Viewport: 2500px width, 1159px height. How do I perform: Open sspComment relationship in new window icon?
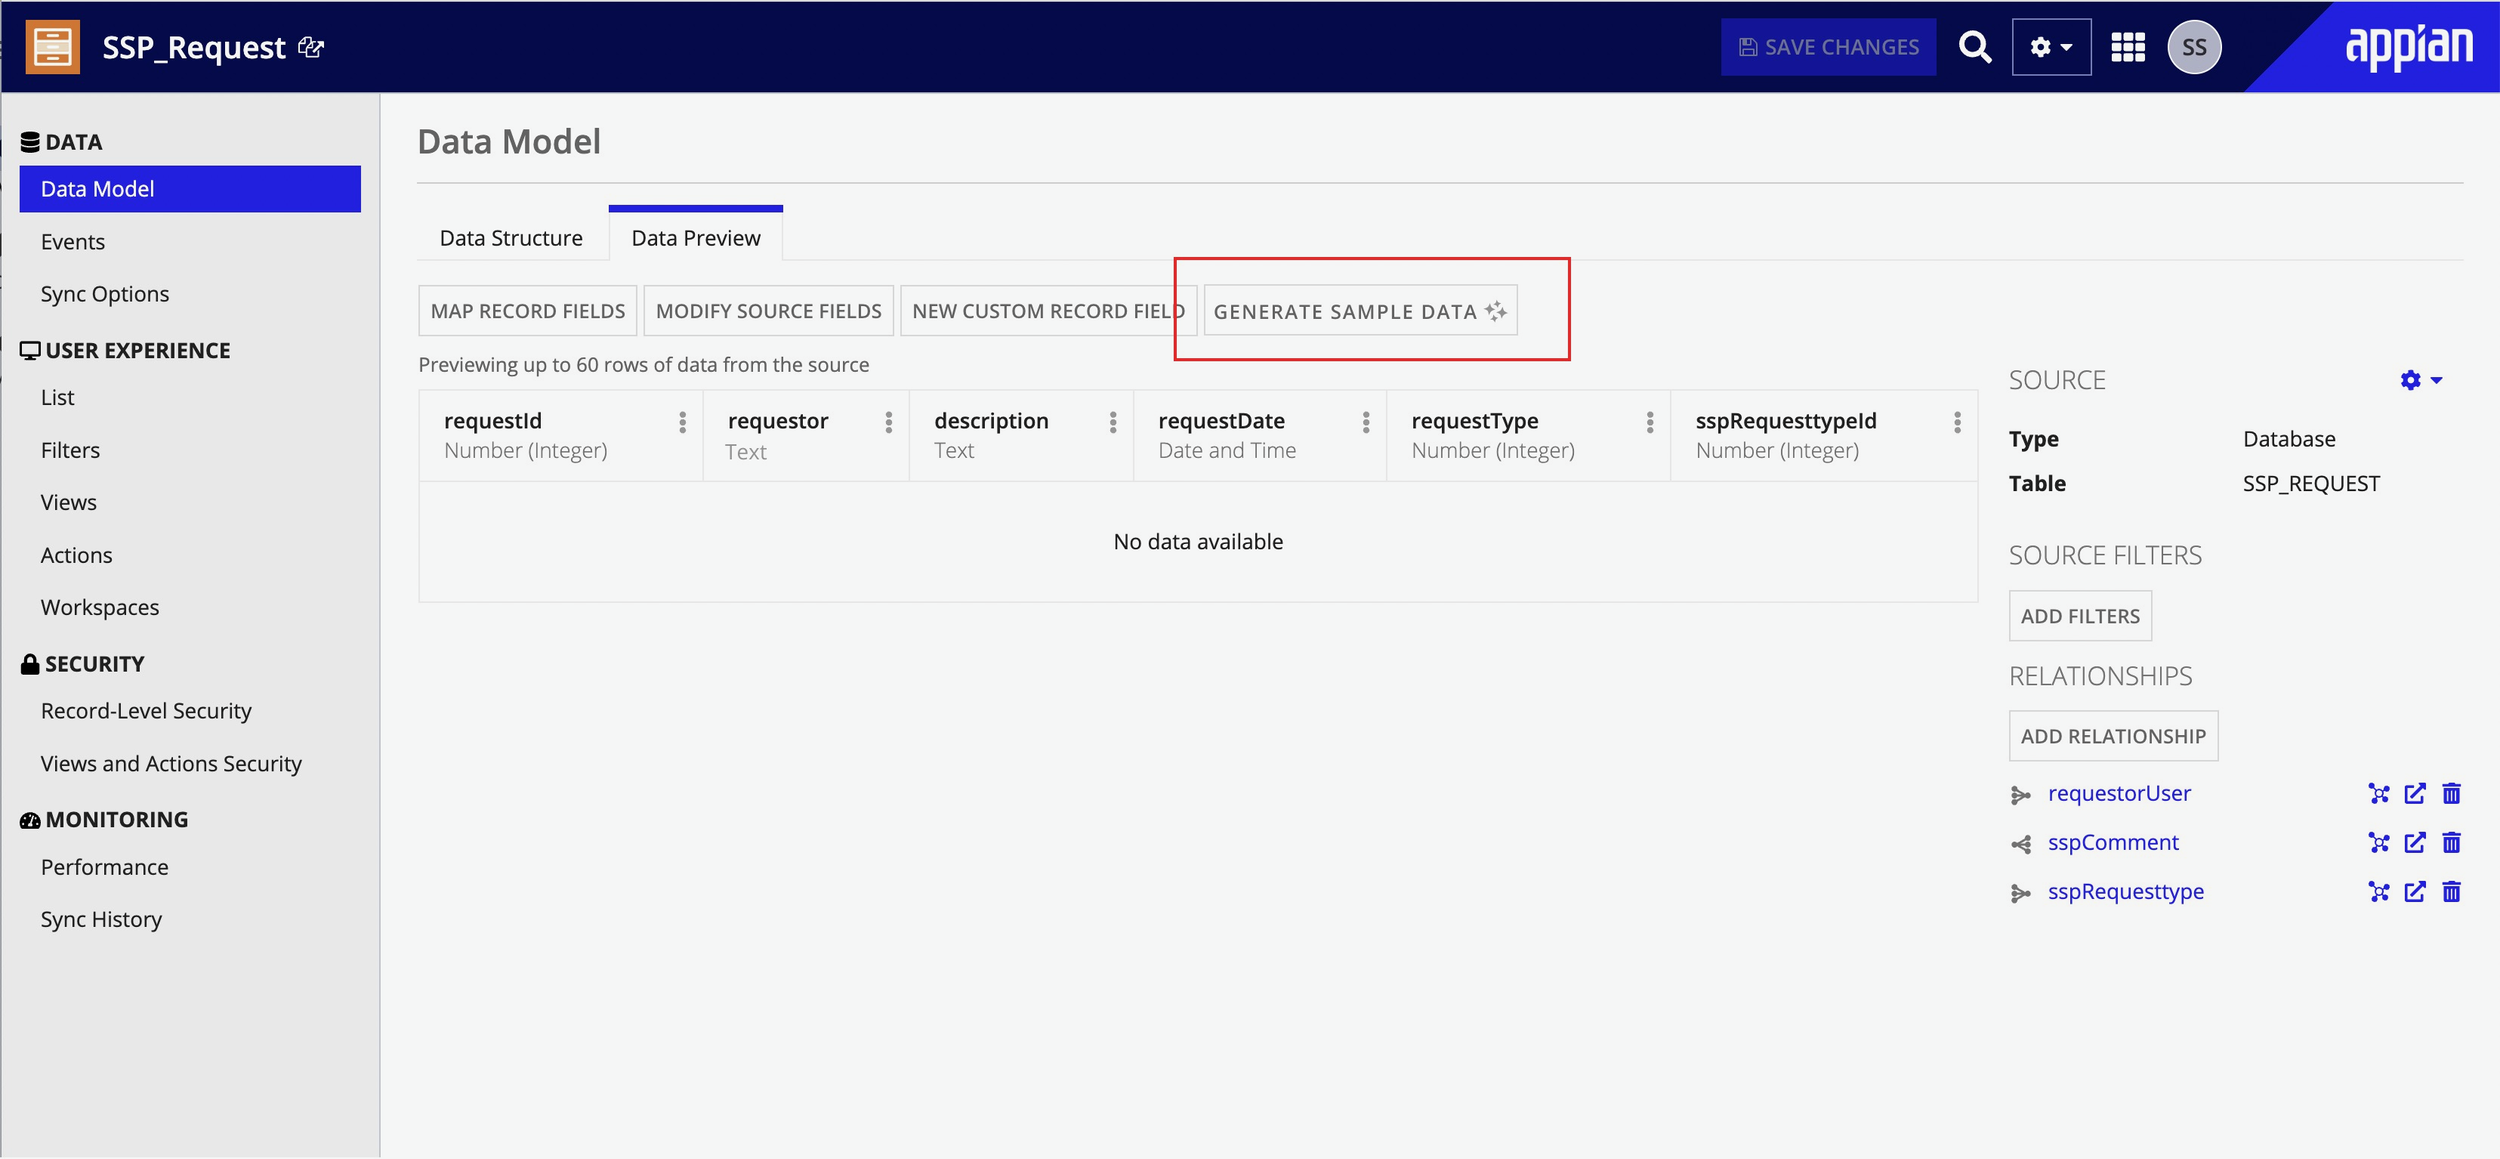point(2415,842)
